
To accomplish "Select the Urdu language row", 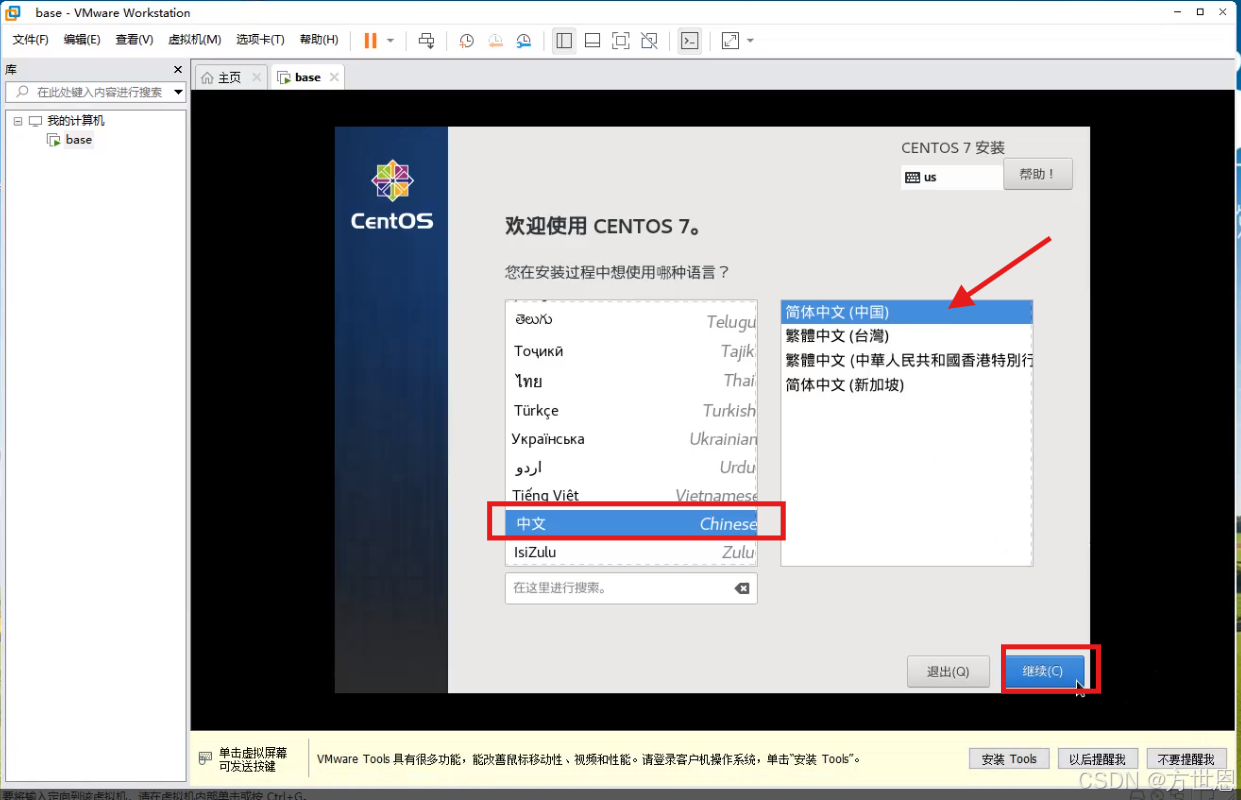I will 632,467.
